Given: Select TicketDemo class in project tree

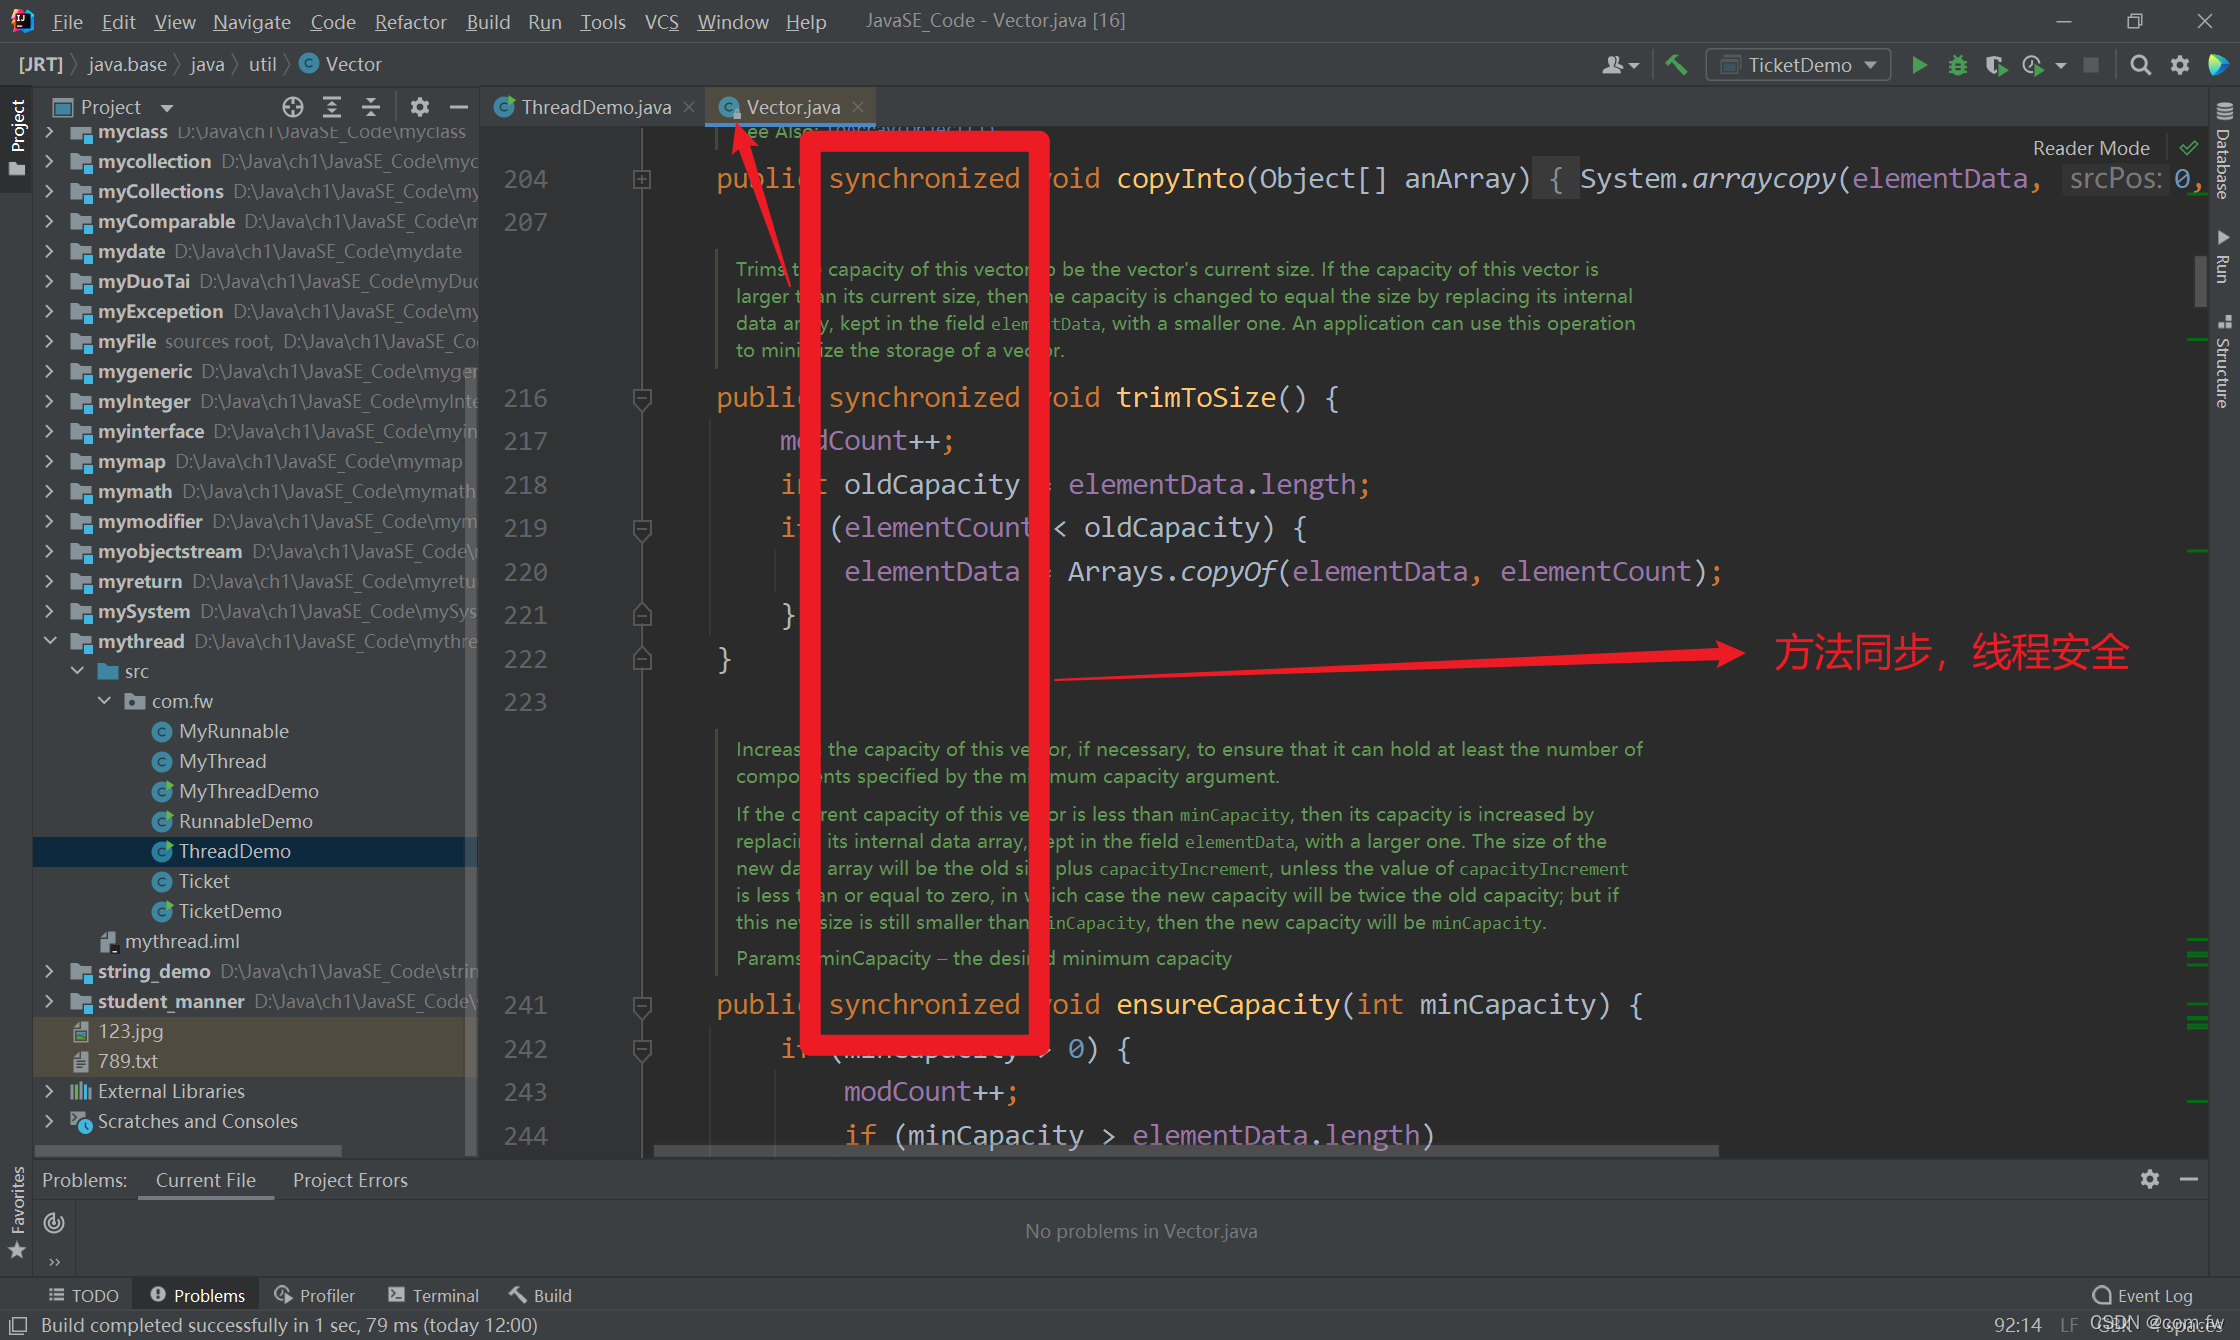Looking at the screenshot, I should click(230, 911).
